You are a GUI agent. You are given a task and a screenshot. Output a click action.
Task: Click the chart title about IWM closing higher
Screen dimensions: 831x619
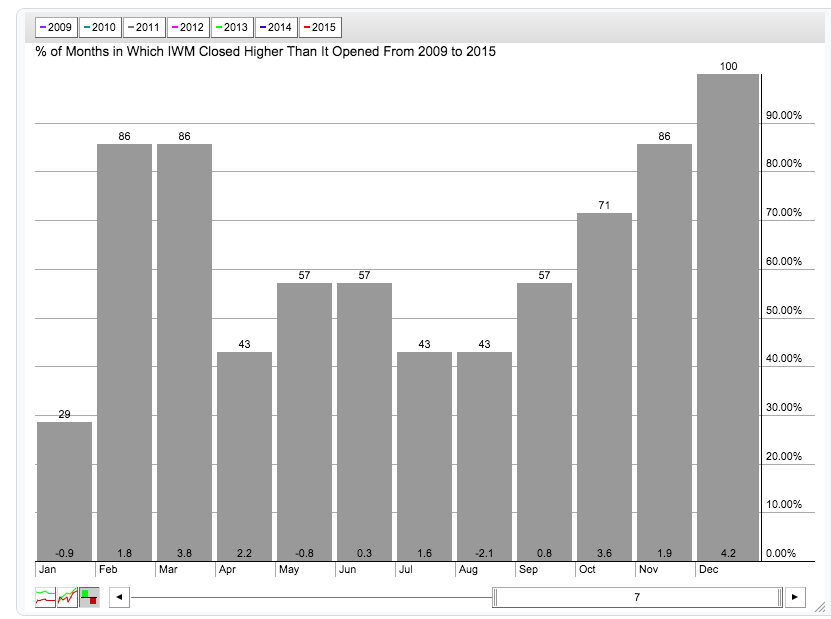coord(266,51)
